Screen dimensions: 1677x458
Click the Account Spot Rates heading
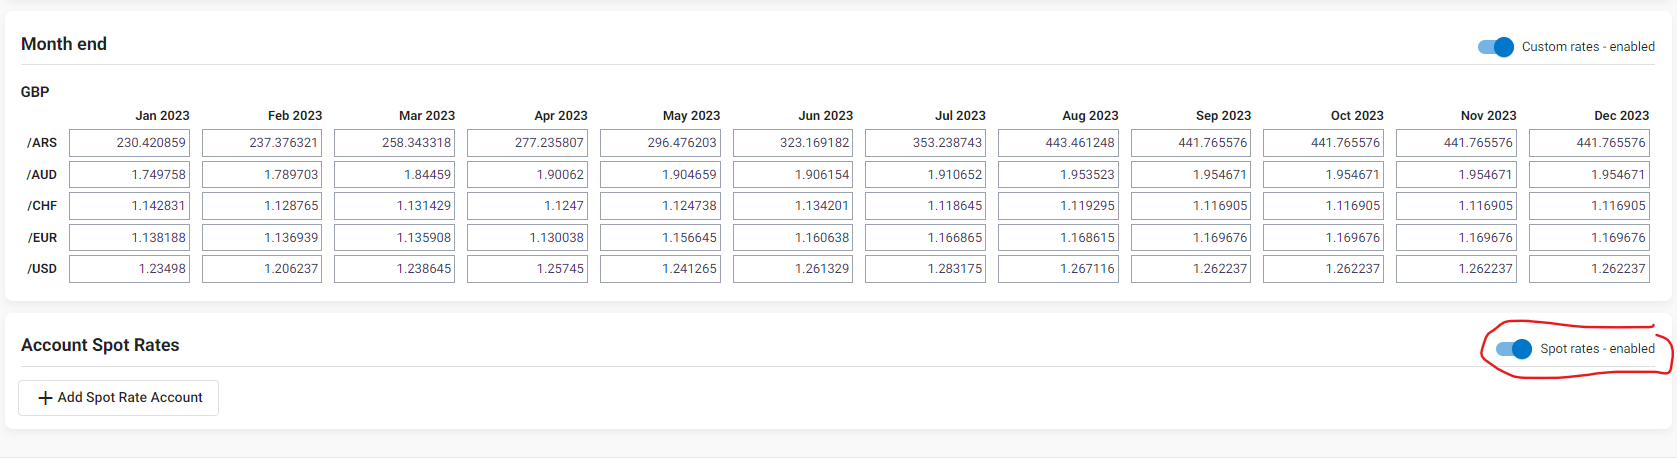pos(100,345)
